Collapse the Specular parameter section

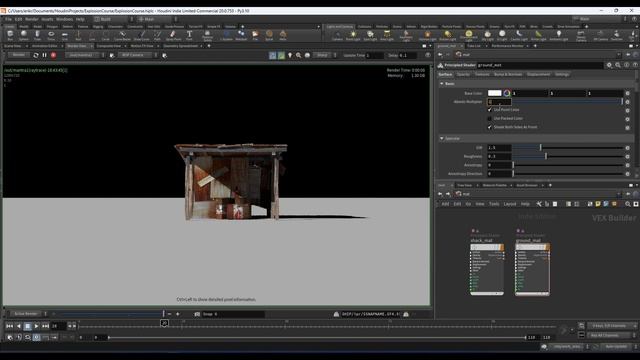(x=442, y=138)
